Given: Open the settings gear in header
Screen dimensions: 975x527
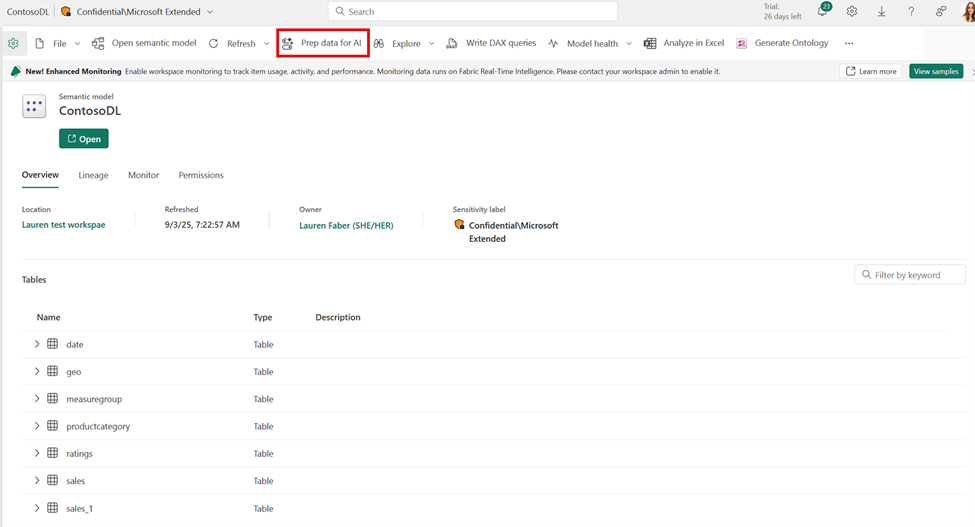Looking at the screenshot, I should [x=852, y=12].
